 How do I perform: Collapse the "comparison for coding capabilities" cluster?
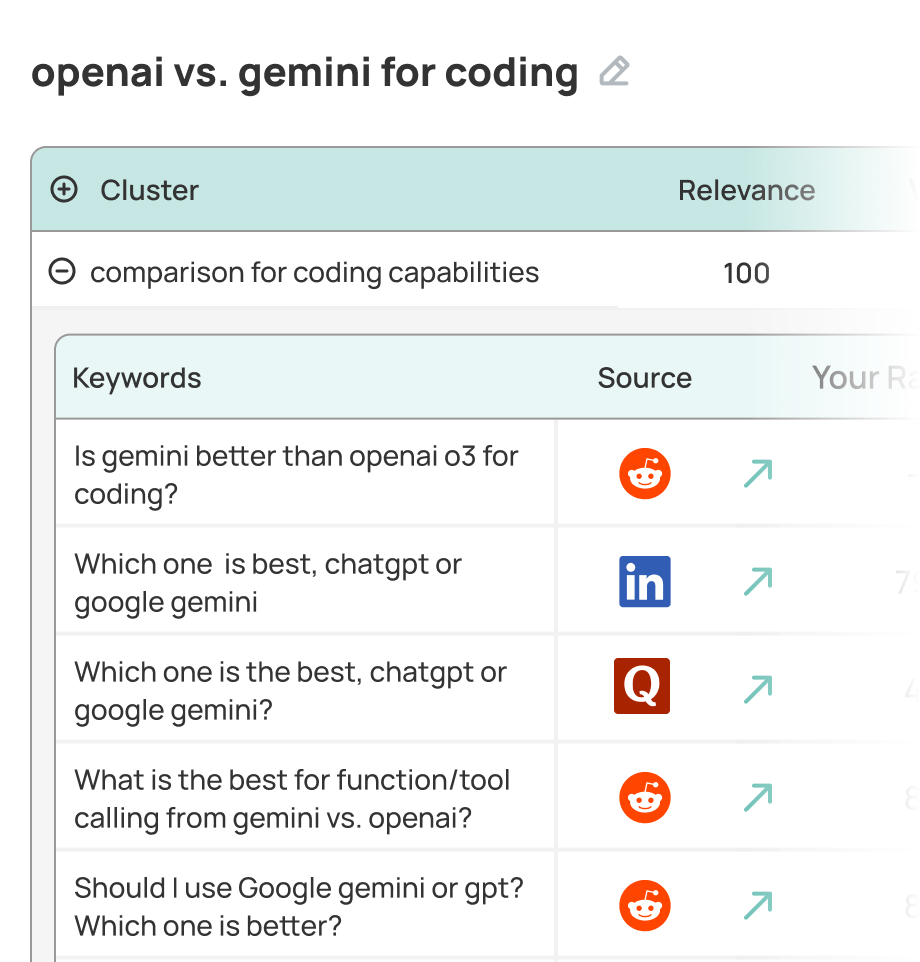[x=62, y=272]
